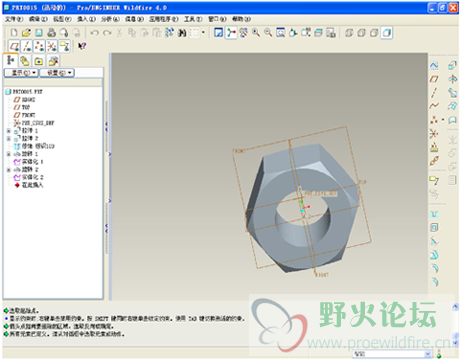Image resolution: width=460 pixels, height=361 pixels.
Task: Select the zoom in magnifier icon
Action: pyautogui.click(x=256, y=33)
